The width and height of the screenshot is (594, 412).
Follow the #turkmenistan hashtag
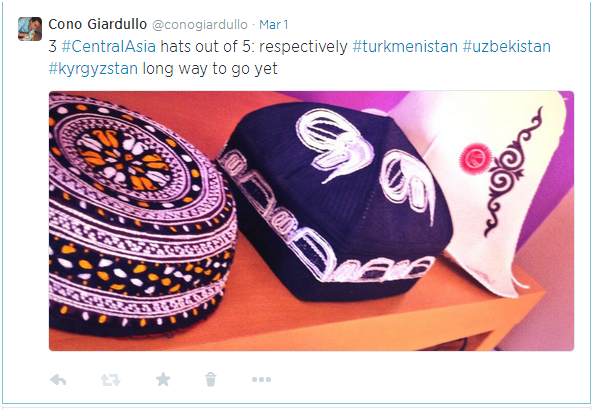click(405, 47)
